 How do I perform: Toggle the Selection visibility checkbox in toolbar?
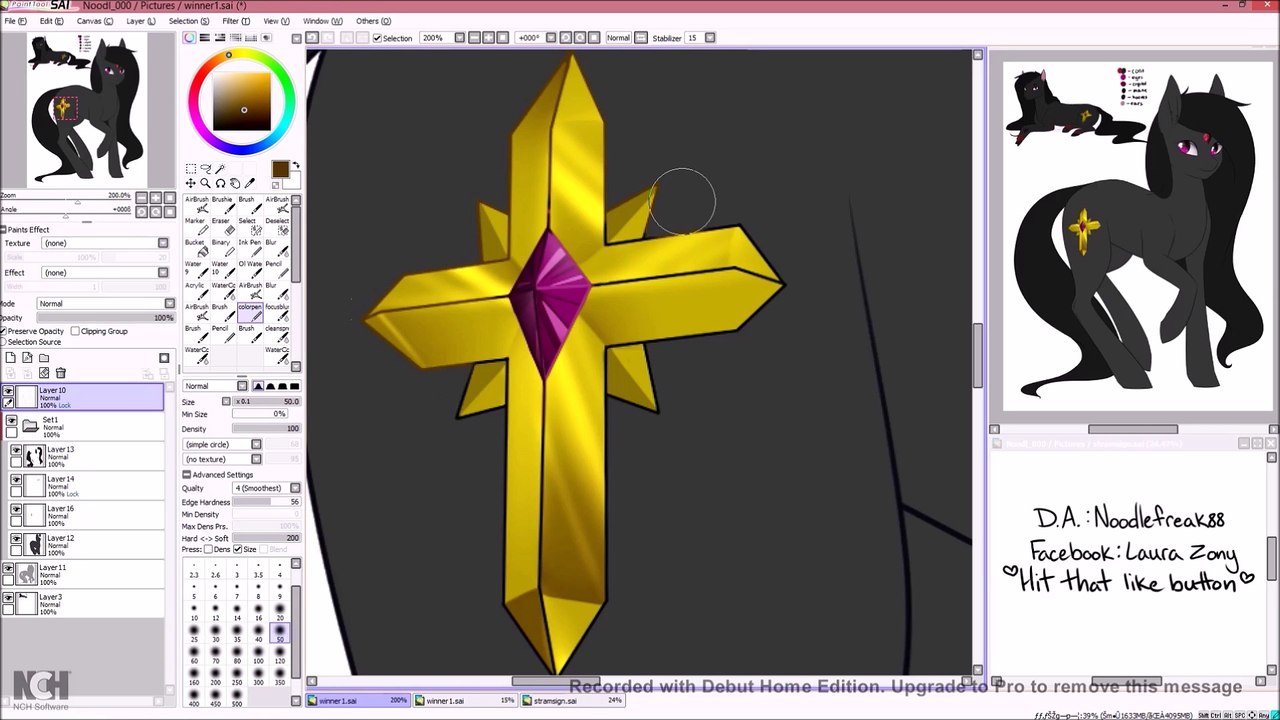click(x=377, y=38)
